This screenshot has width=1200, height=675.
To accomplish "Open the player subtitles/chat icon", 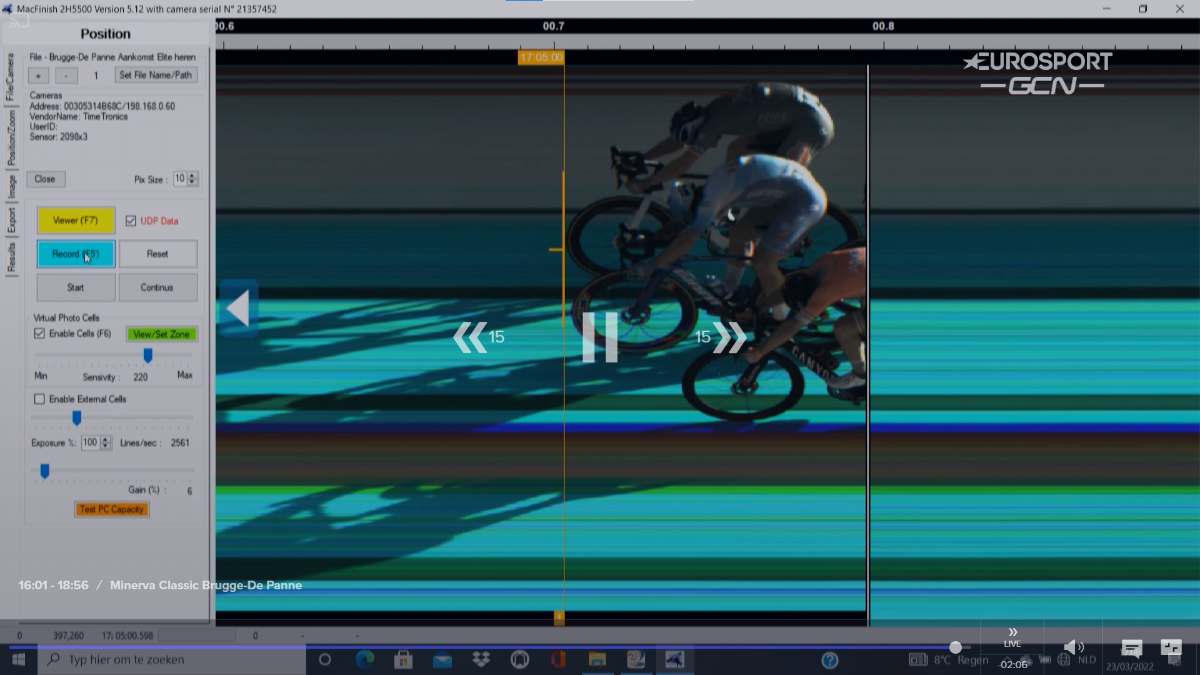I will tap(1131, 648).
